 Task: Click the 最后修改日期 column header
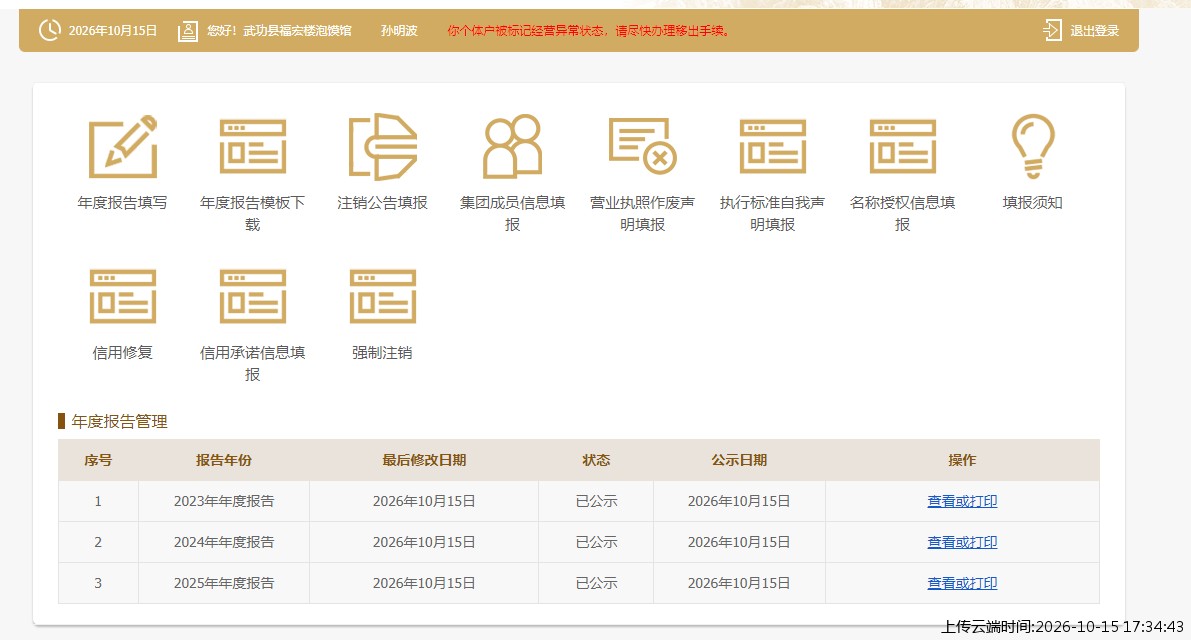point(424,460)
